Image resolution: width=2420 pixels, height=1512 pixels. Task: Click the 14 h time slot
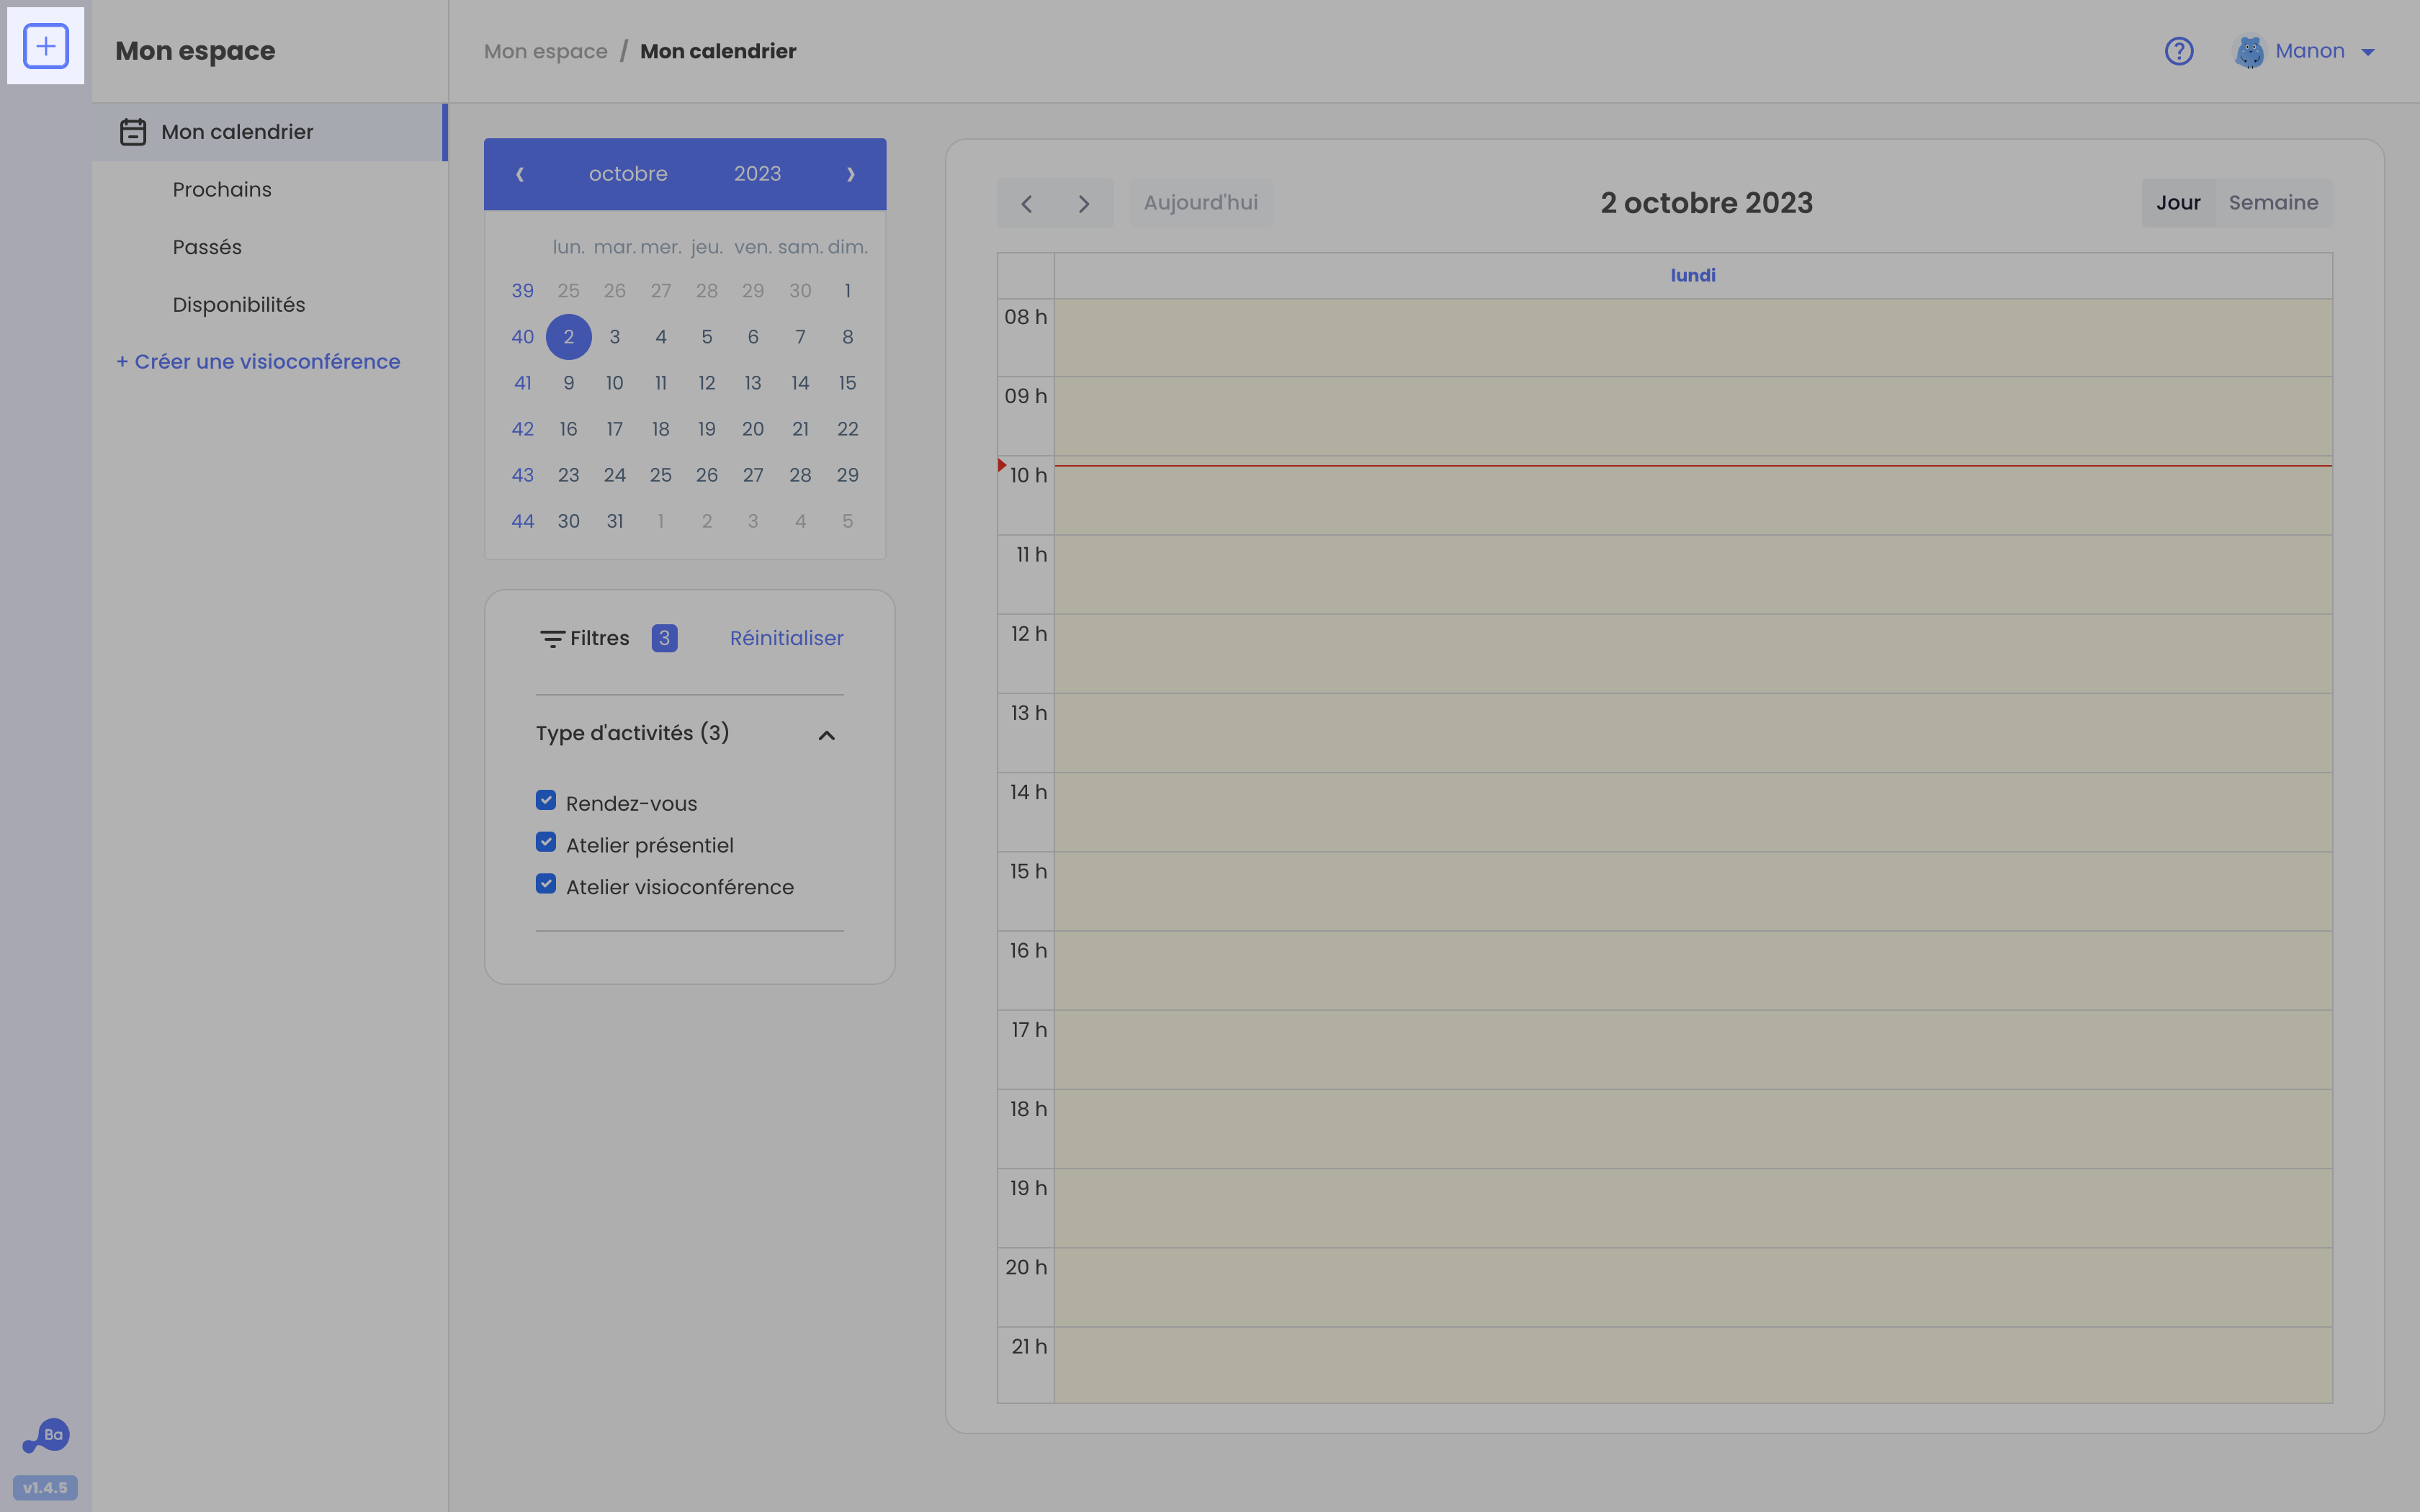click(1693, 812)
